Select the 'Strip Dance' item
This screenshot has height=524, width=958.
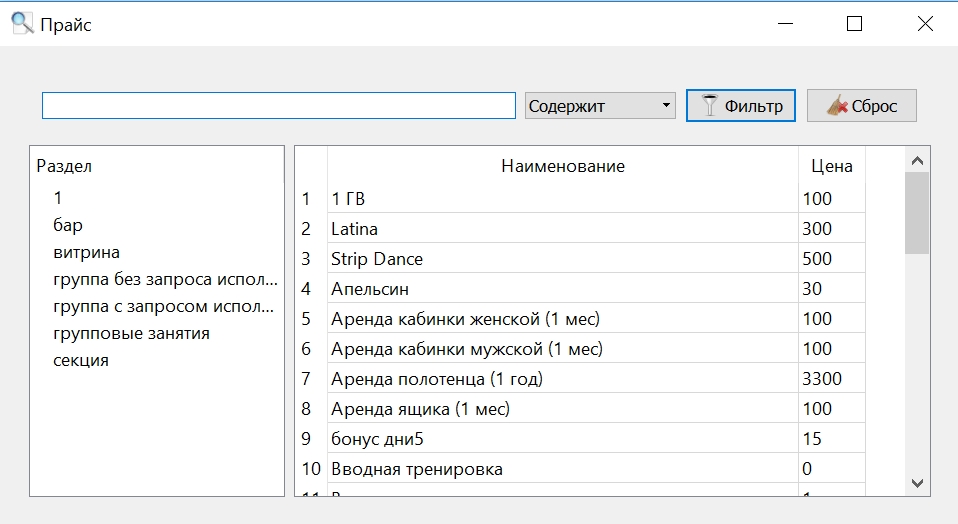click(563, 258)
